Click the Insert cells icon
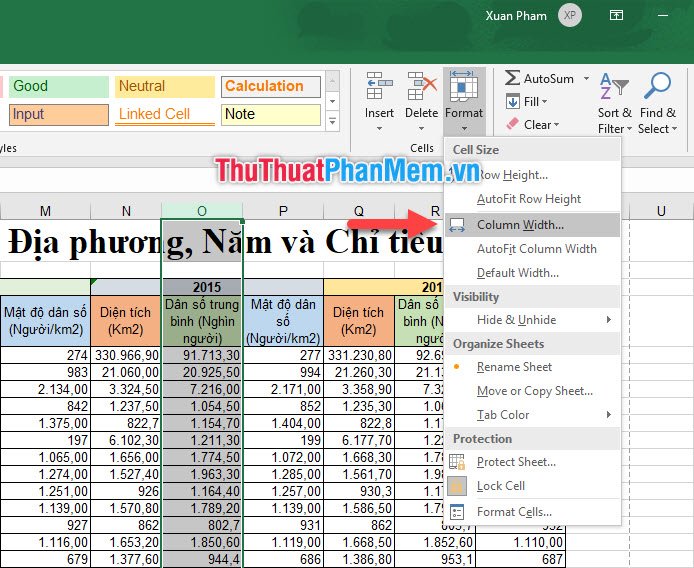The width and height of the screenshot is (694, 568). tap(379, 86)
